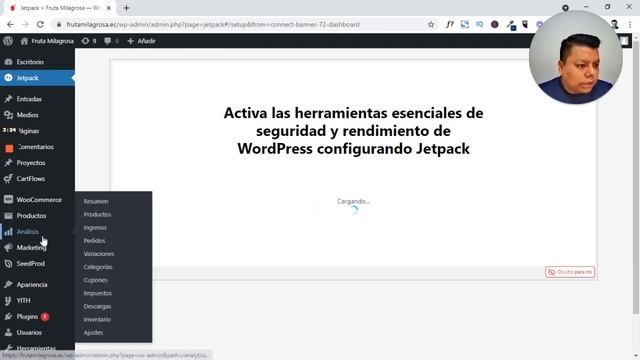Open the comments bubble in admin bar

[x=107, y=41]
